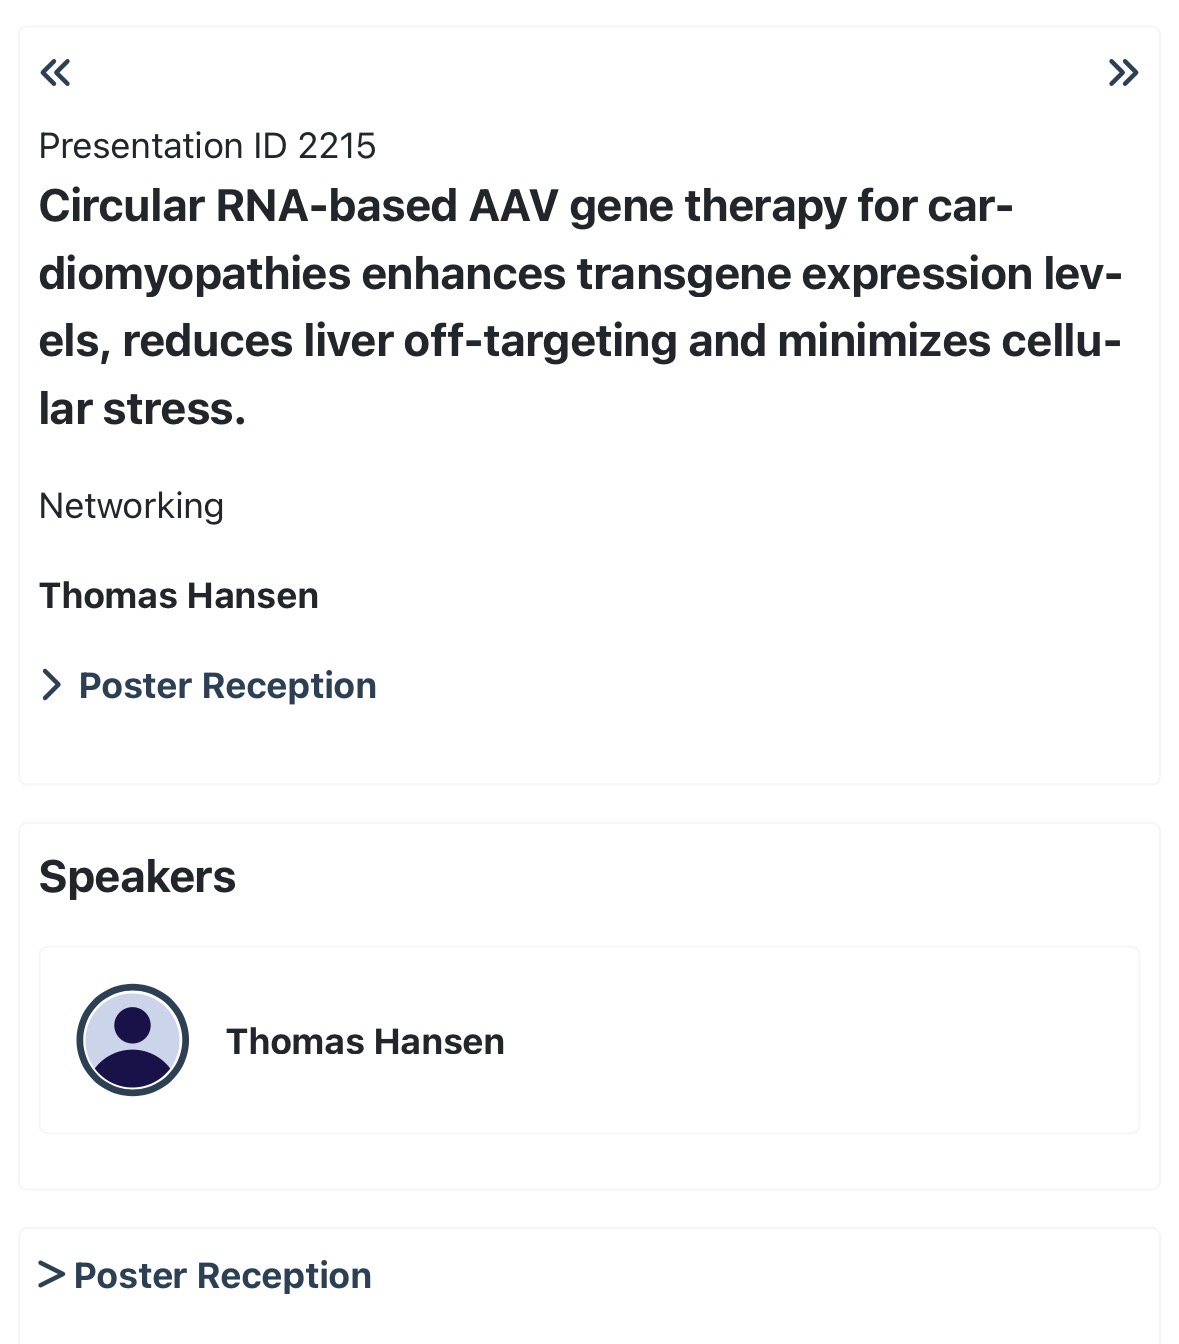Click title line starting 'els, reduces liver'
The height and width of the screenshot is (1344, 1179).
[580, 342]
